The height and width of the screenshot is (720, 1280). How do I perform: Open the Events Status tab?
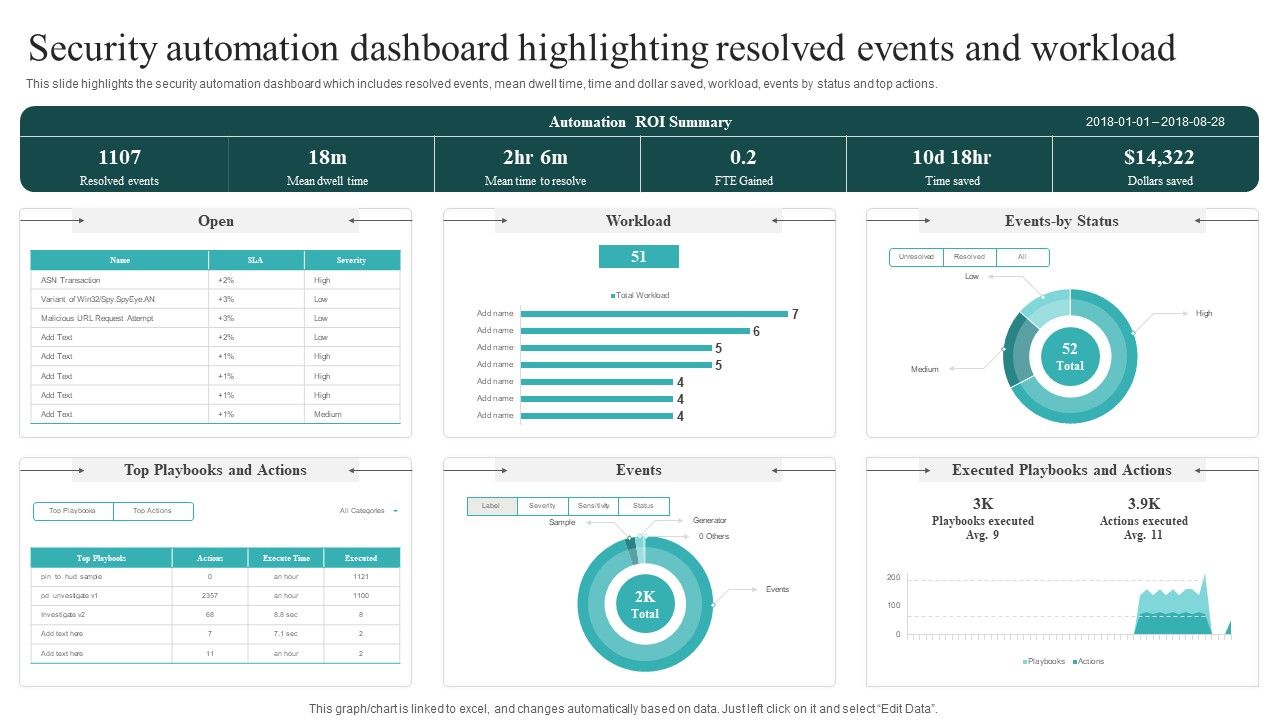[643, 506]
